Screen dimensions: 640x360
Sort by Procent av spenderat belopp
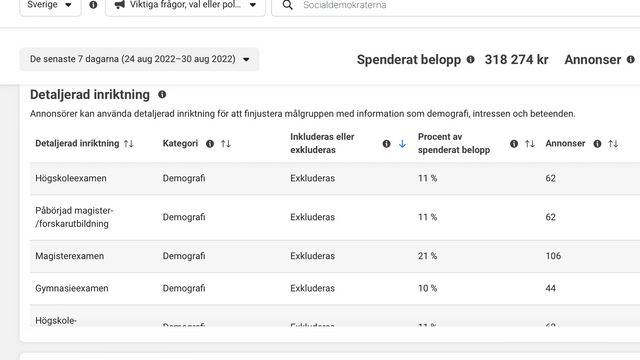click(530, 144)
